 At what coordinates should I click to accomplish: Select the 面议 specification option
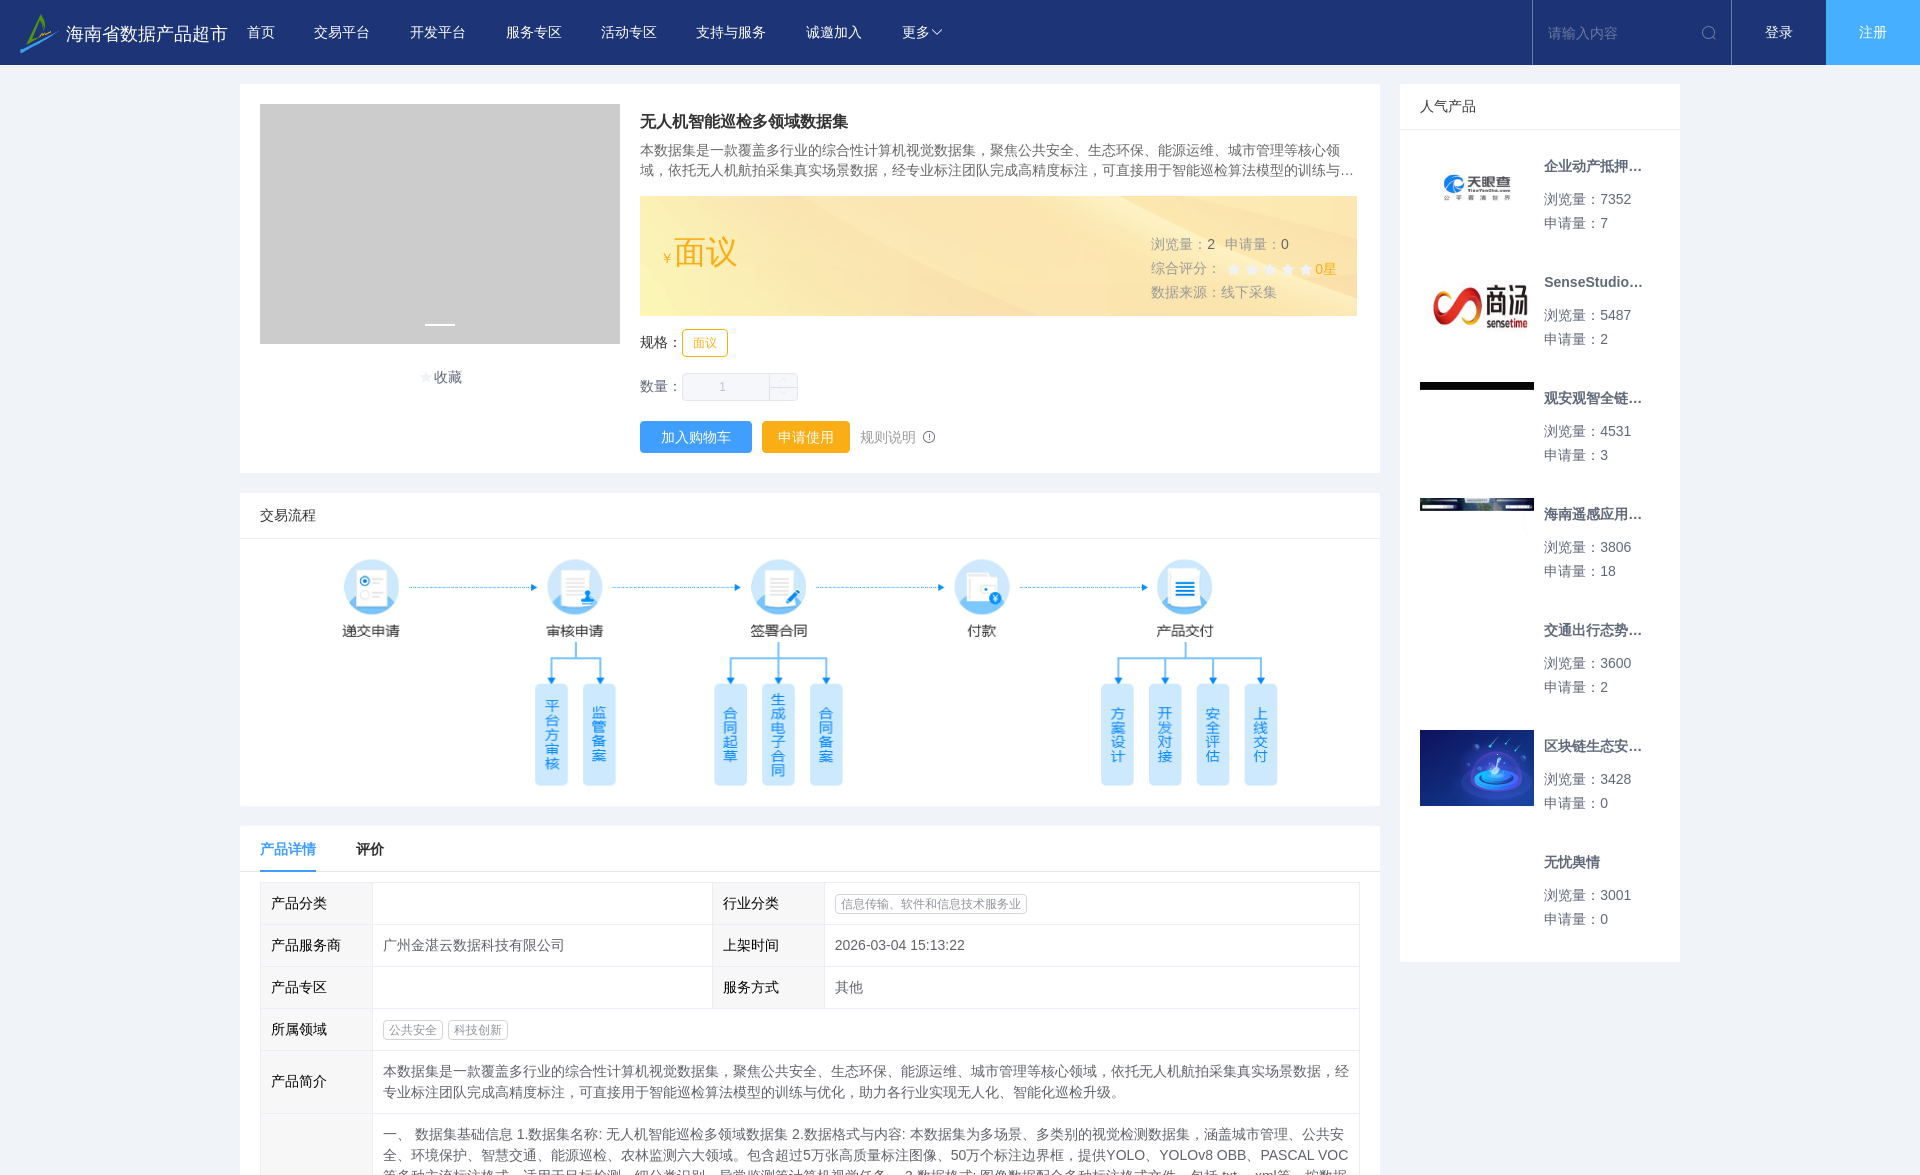[x=705, y=343]
